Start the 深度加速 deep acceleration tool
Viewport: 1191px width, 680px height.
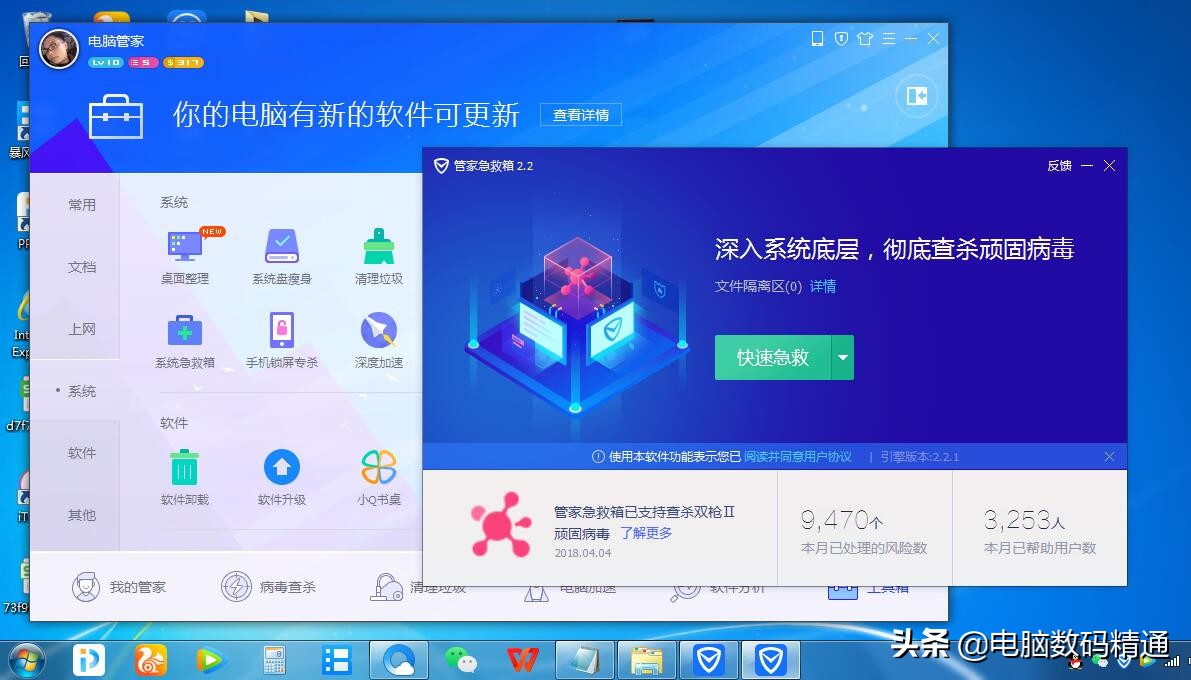(x=377, y=340)
